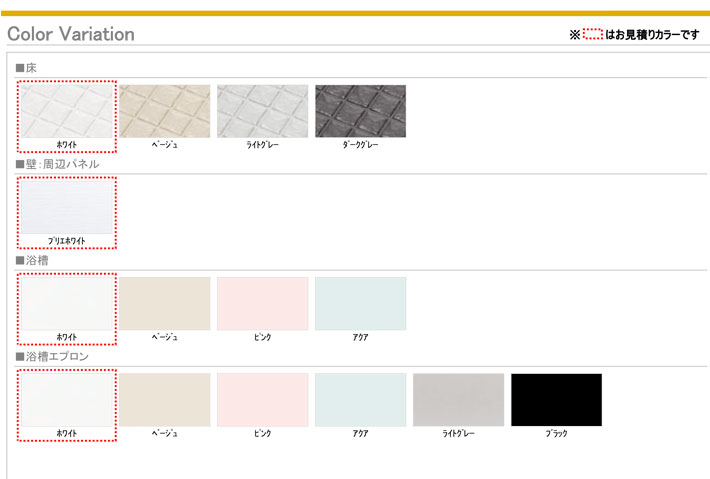Pick the Pink bathtub color swatch
The width and height of the screenshot is (710, 479).
pos(263,303)
